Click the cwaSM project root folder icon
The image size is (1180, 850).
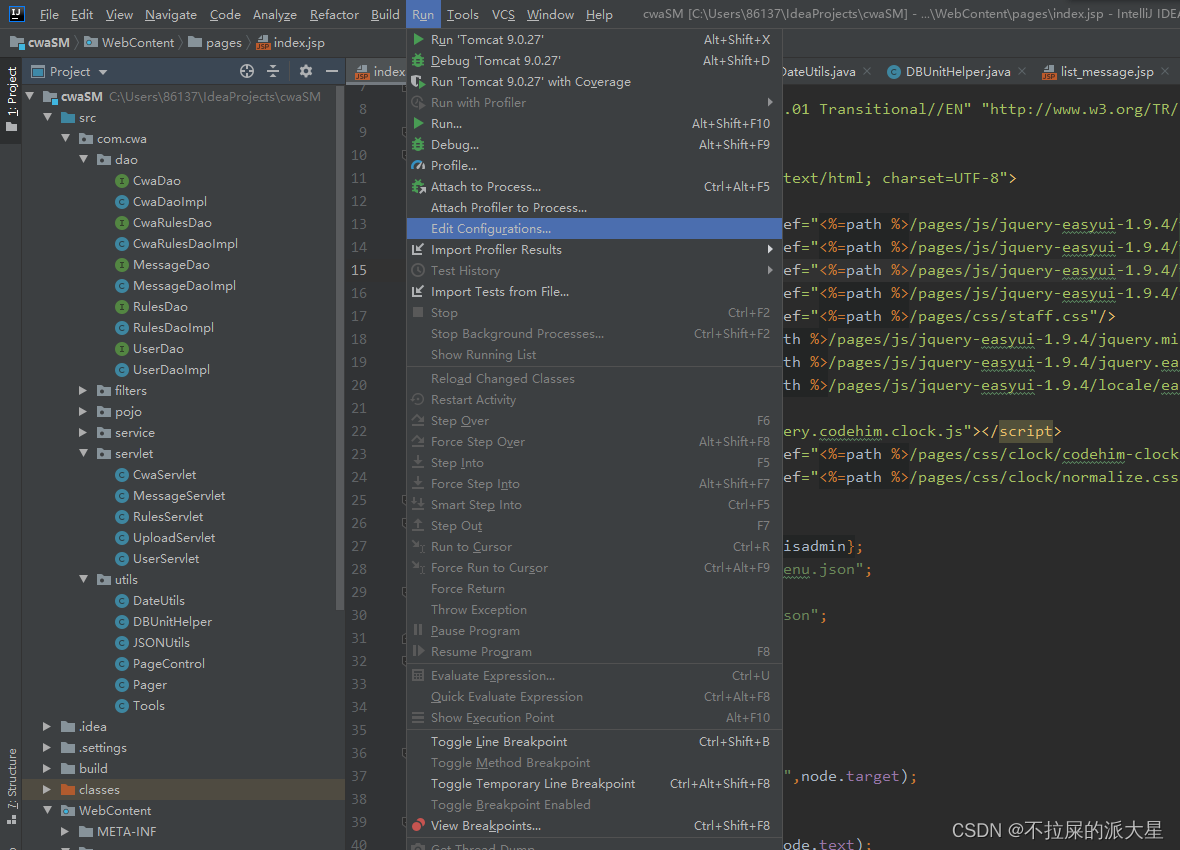click(x=50, y=96)
